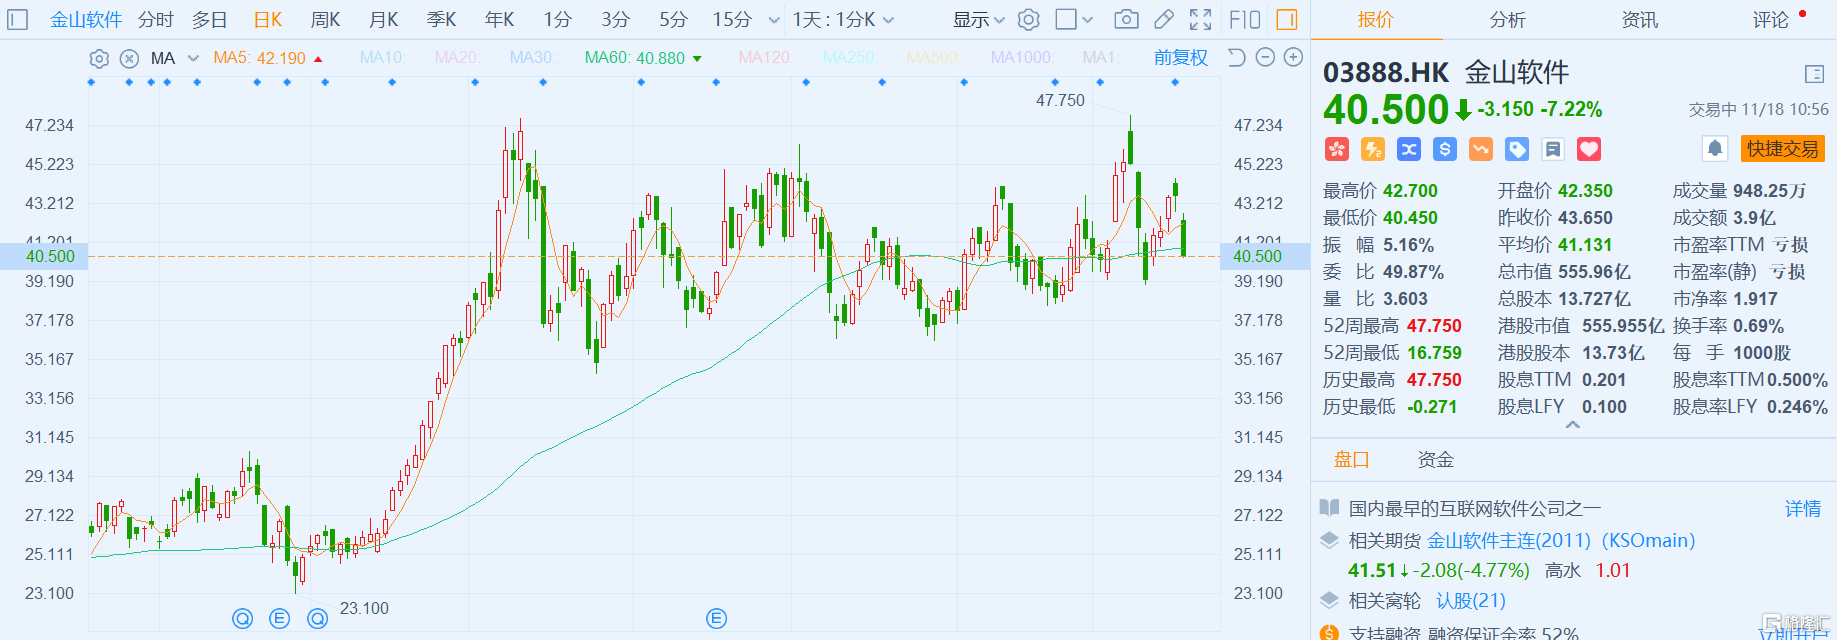Toggle the left sidebar panel icon

click(x=17, y=19)
